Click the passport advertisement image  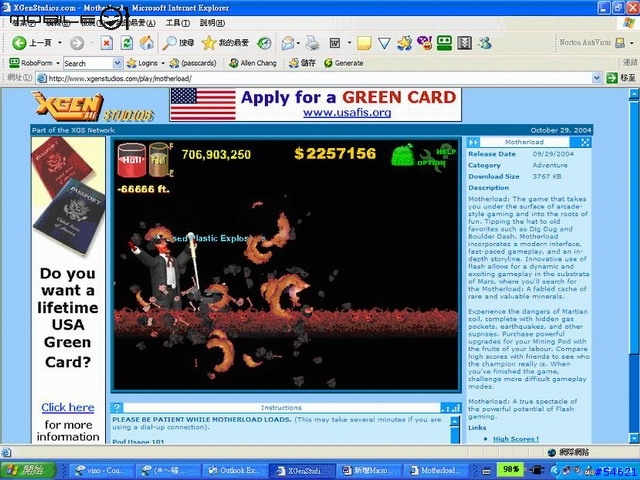68,196
